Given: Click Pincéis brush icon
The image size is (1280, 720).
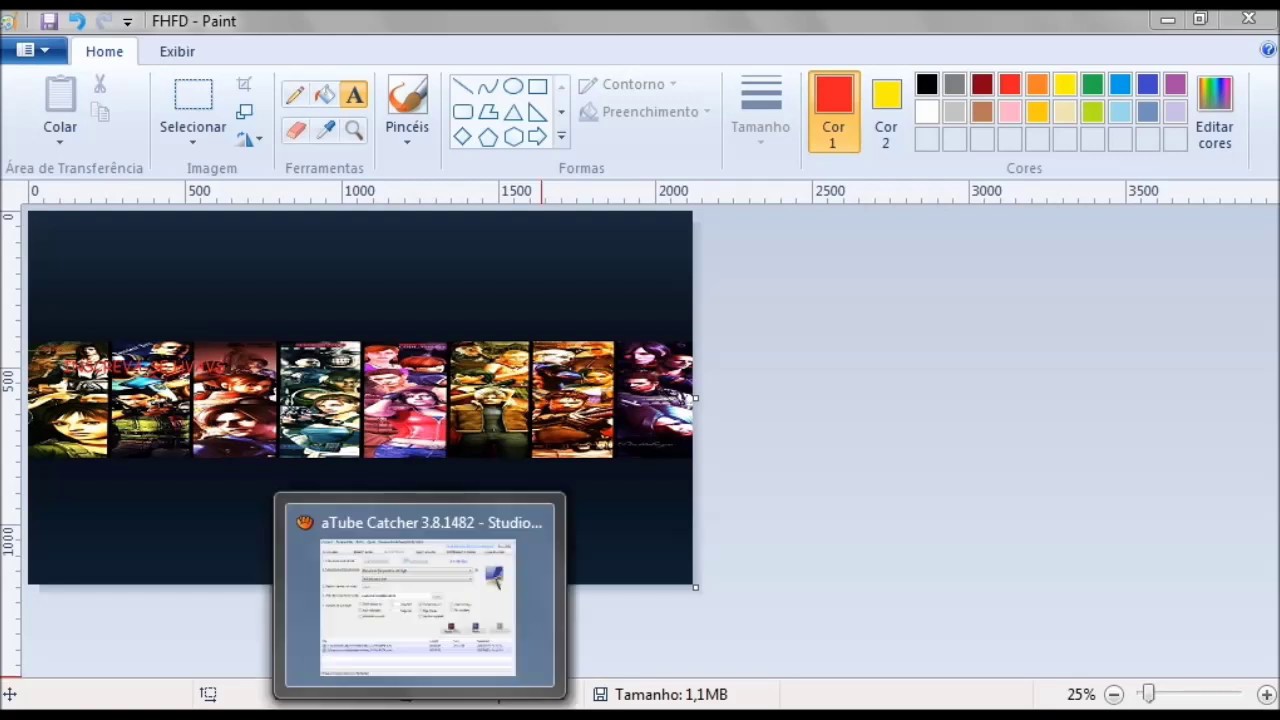Looking at the screenshot, I should (x=407, y=95).
